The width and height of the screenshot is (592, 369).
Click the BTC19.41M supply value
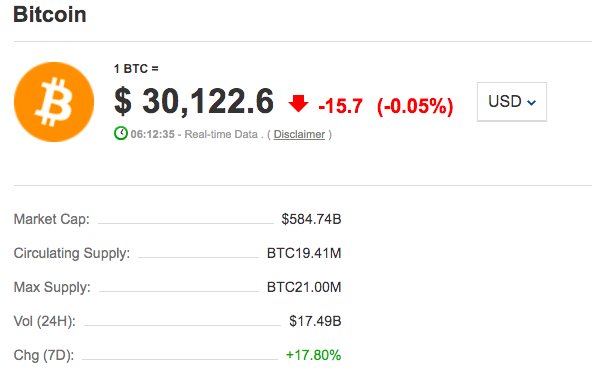[304, 253]
